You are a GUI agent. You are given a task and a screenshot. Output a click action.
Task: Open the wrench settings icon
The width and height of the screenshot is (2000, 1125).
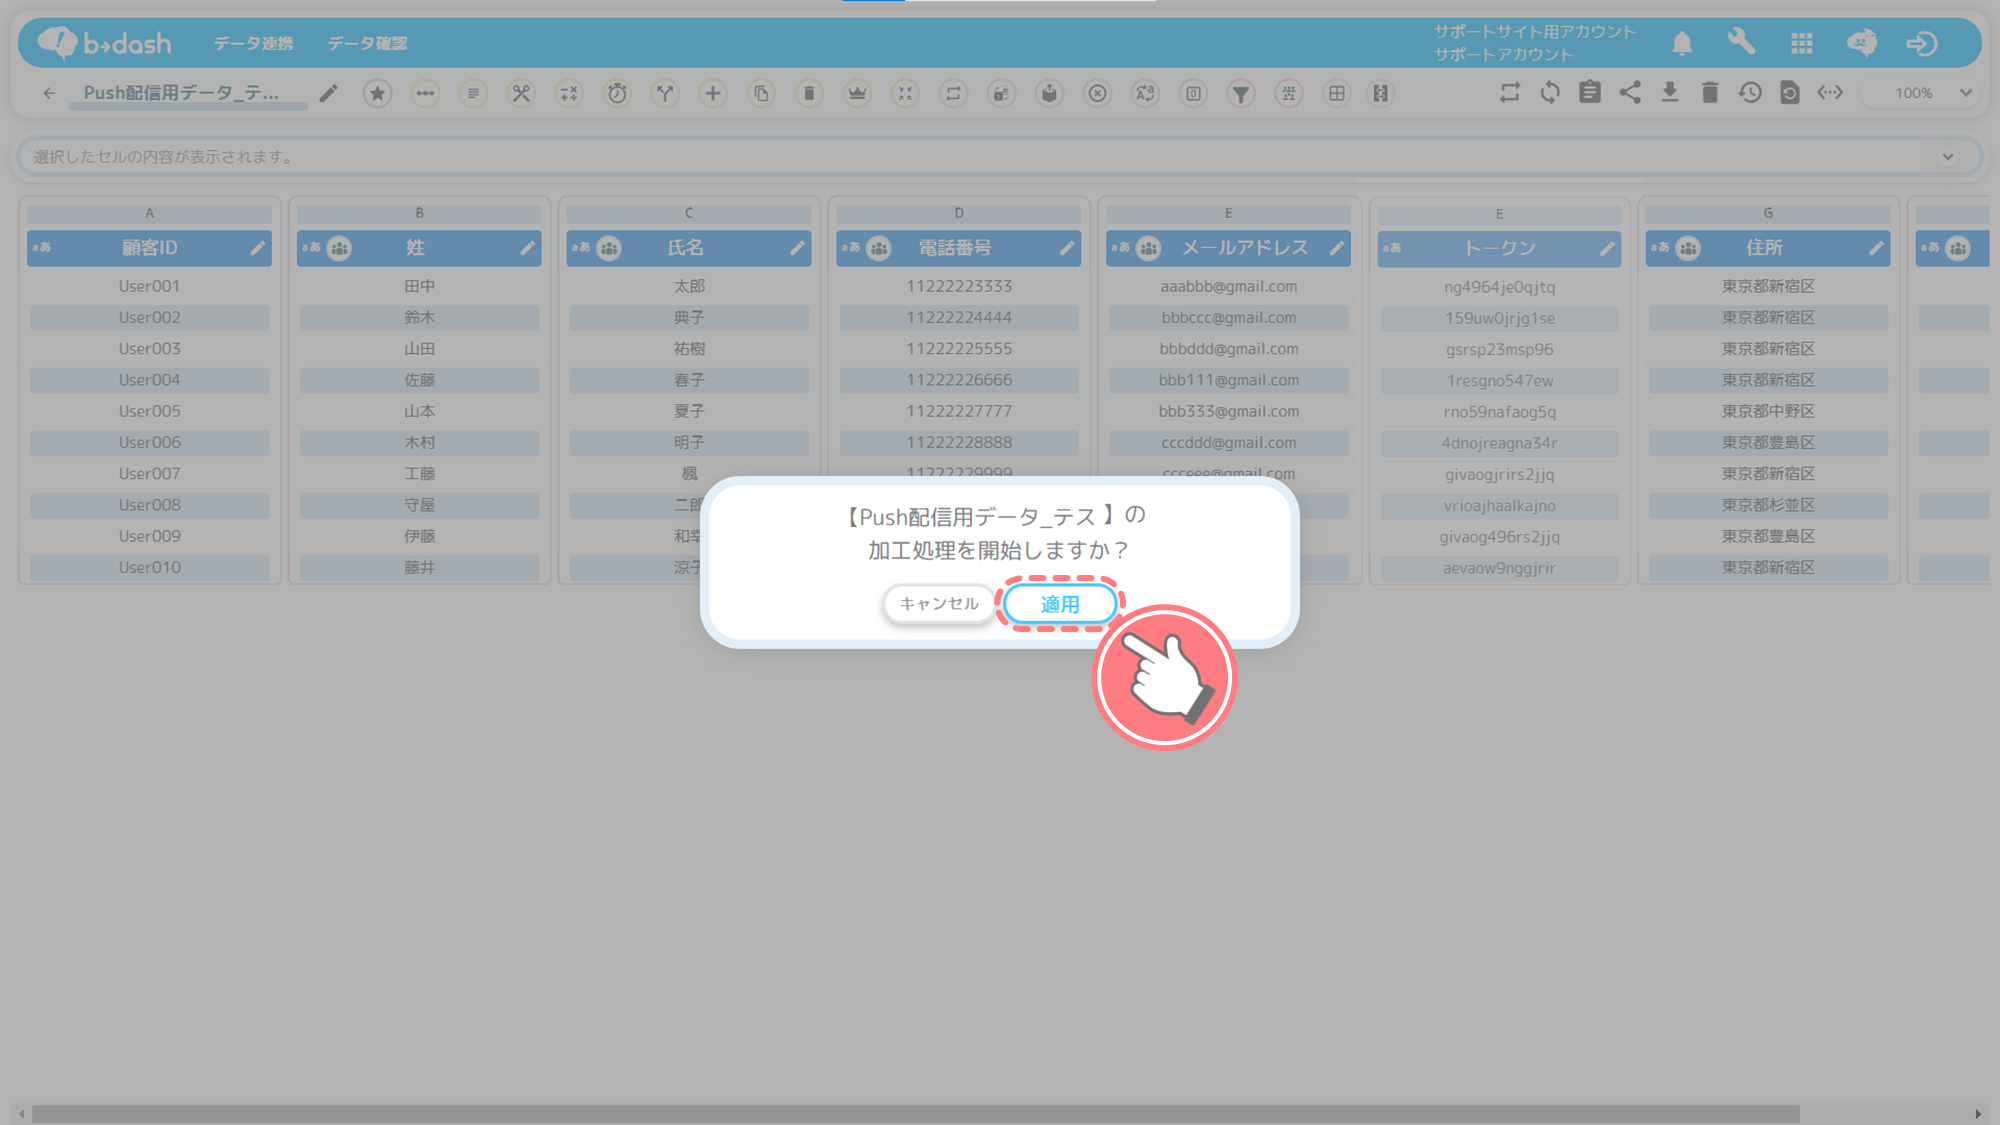pos(1741,42)
